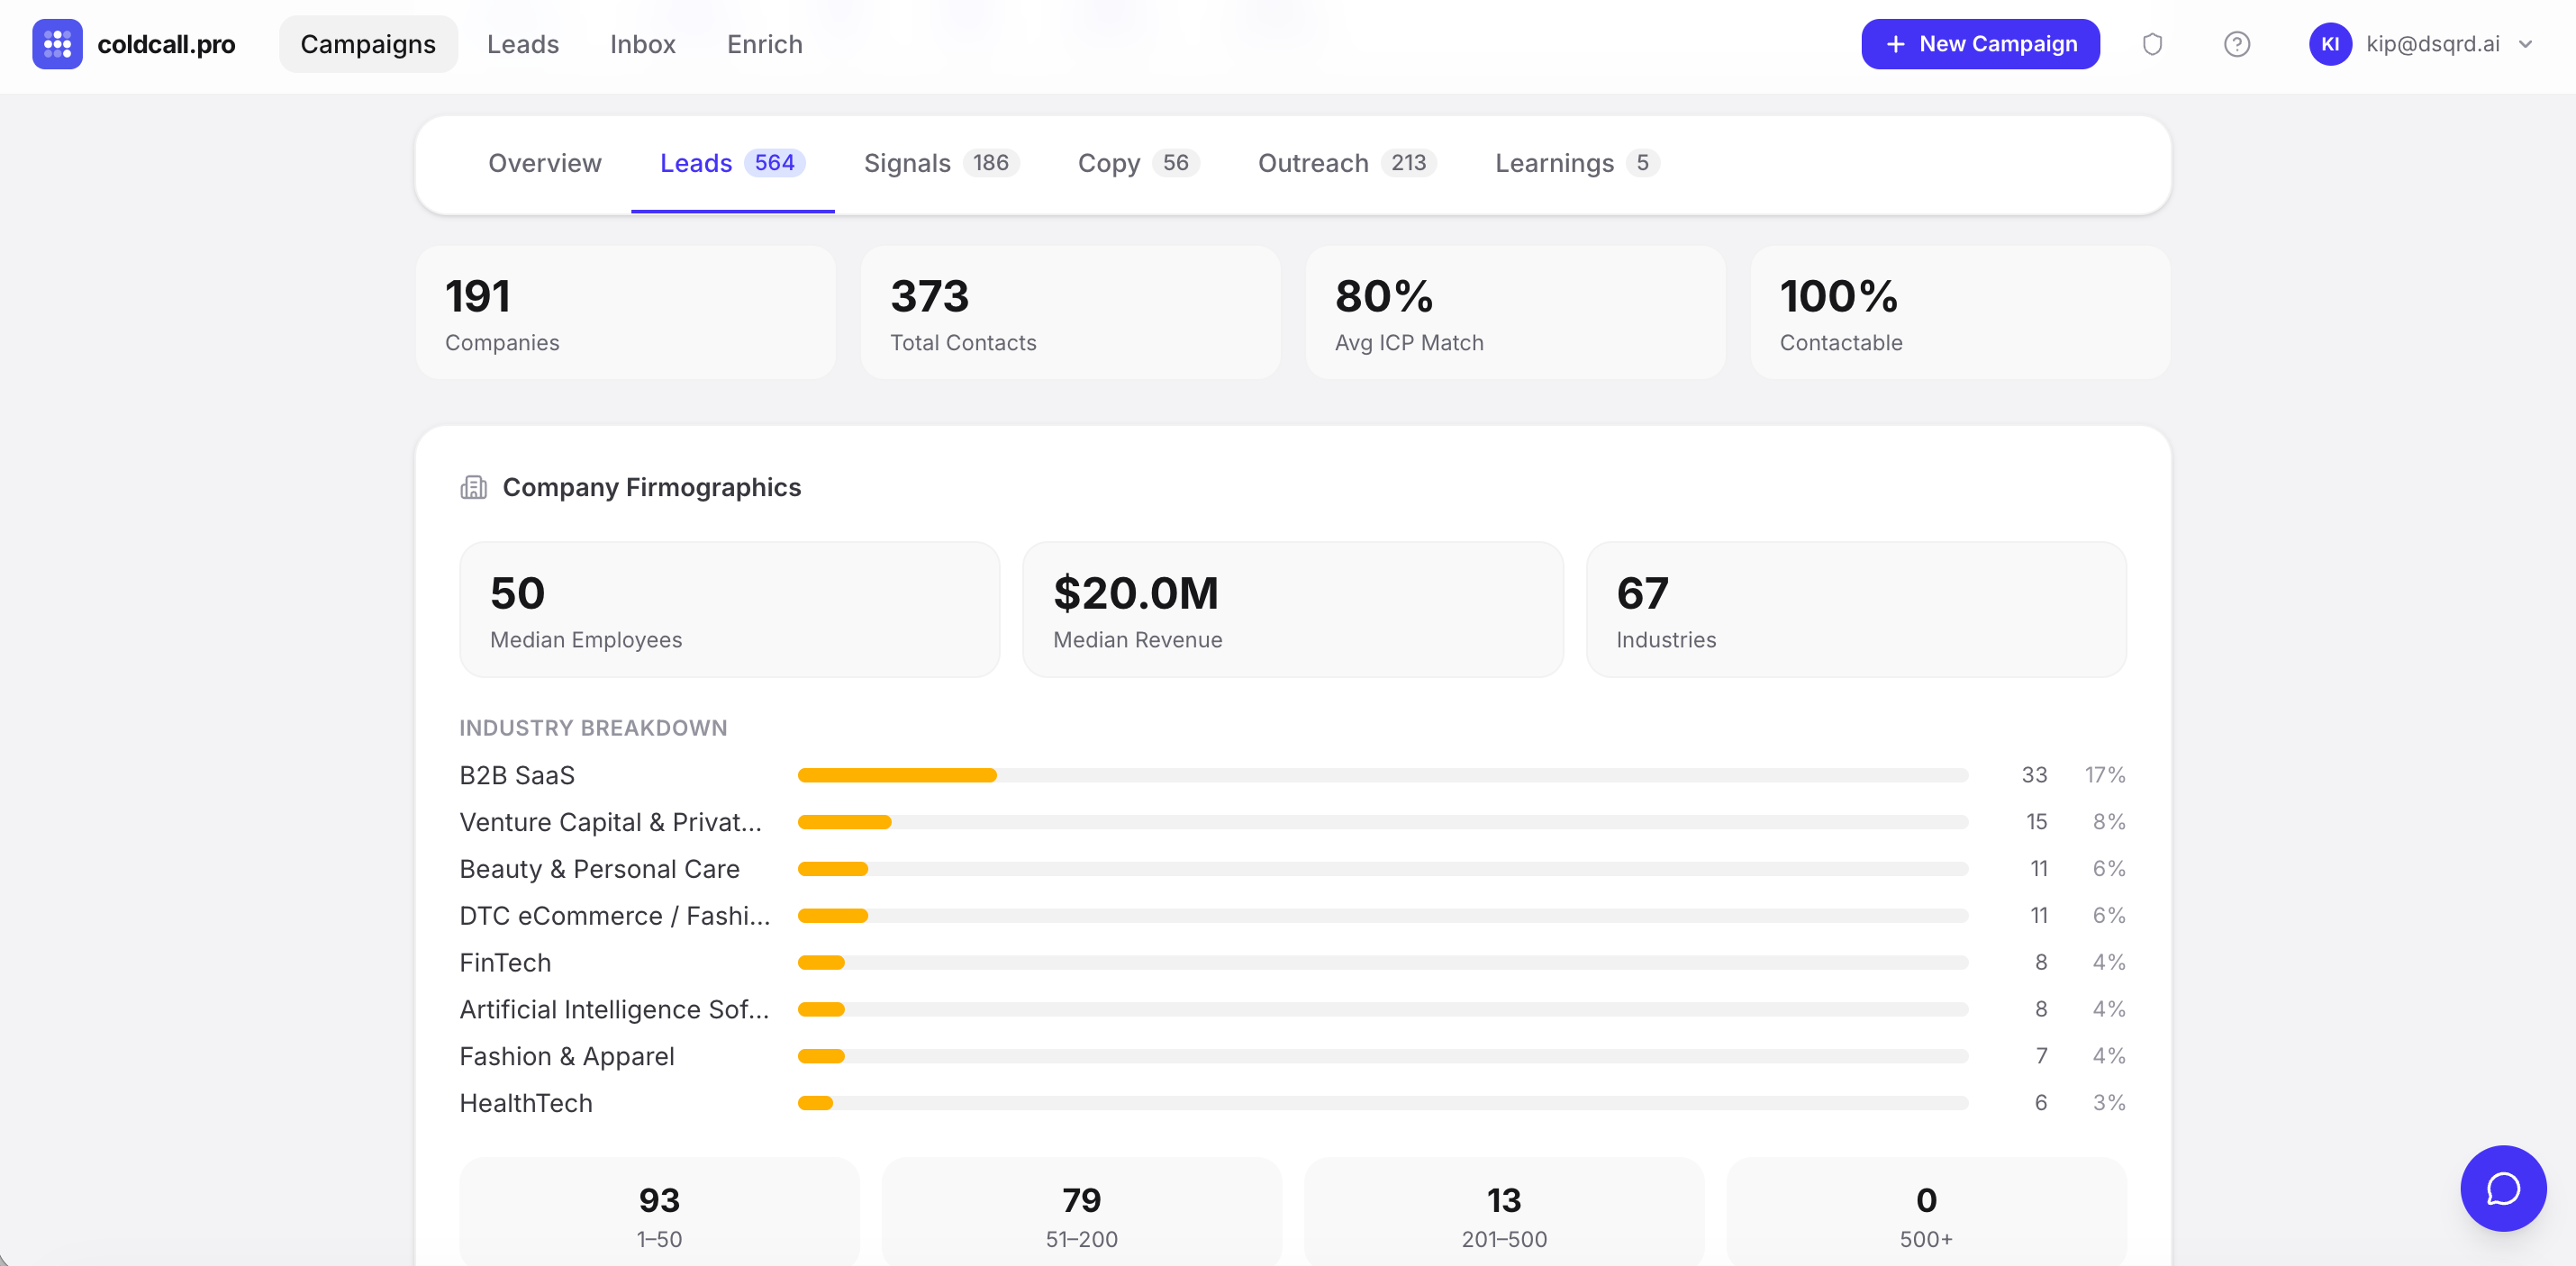Viewport: 2576px width, 1266px height.
Task: Click the KI user avatar
Action: pos(2329,44)
